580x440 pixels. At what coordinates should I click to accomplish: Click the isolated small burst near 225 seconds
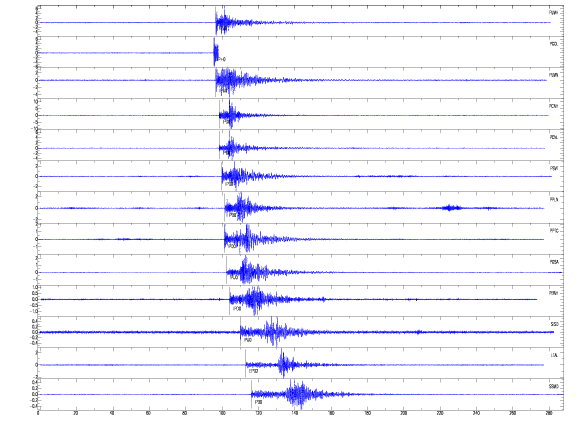coord(451,208)
